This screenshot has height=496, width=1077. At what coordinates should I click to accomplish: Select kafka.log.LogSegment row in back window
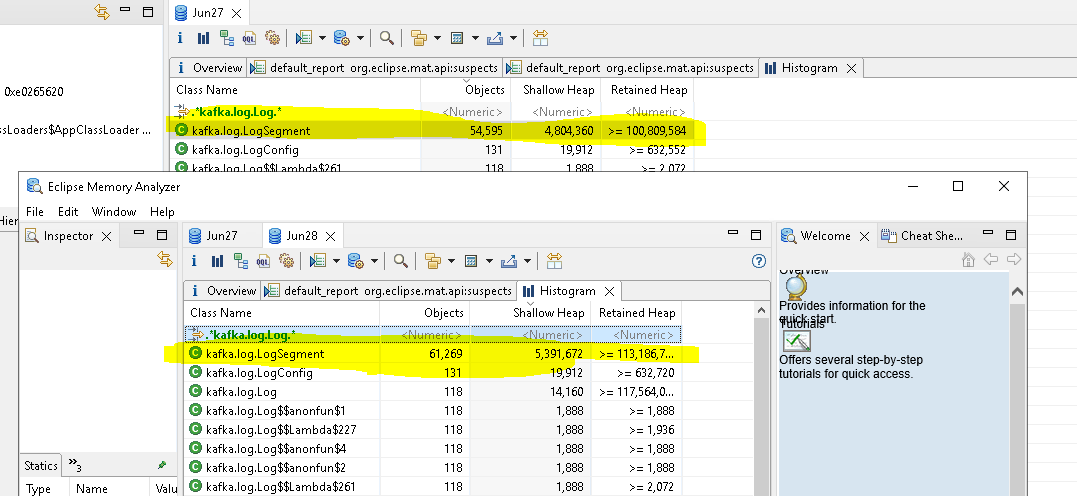click(433, 131)
